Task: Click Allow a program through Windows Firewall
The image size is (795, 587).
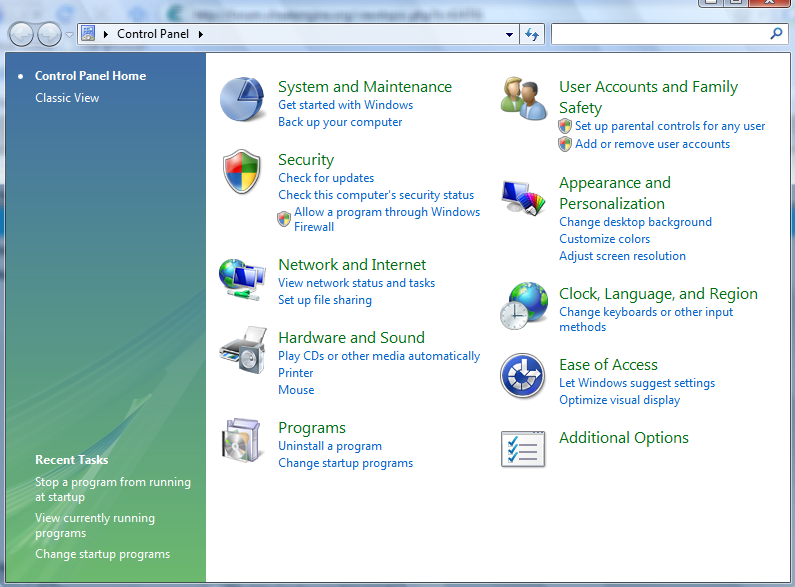Action: [387, 219]
